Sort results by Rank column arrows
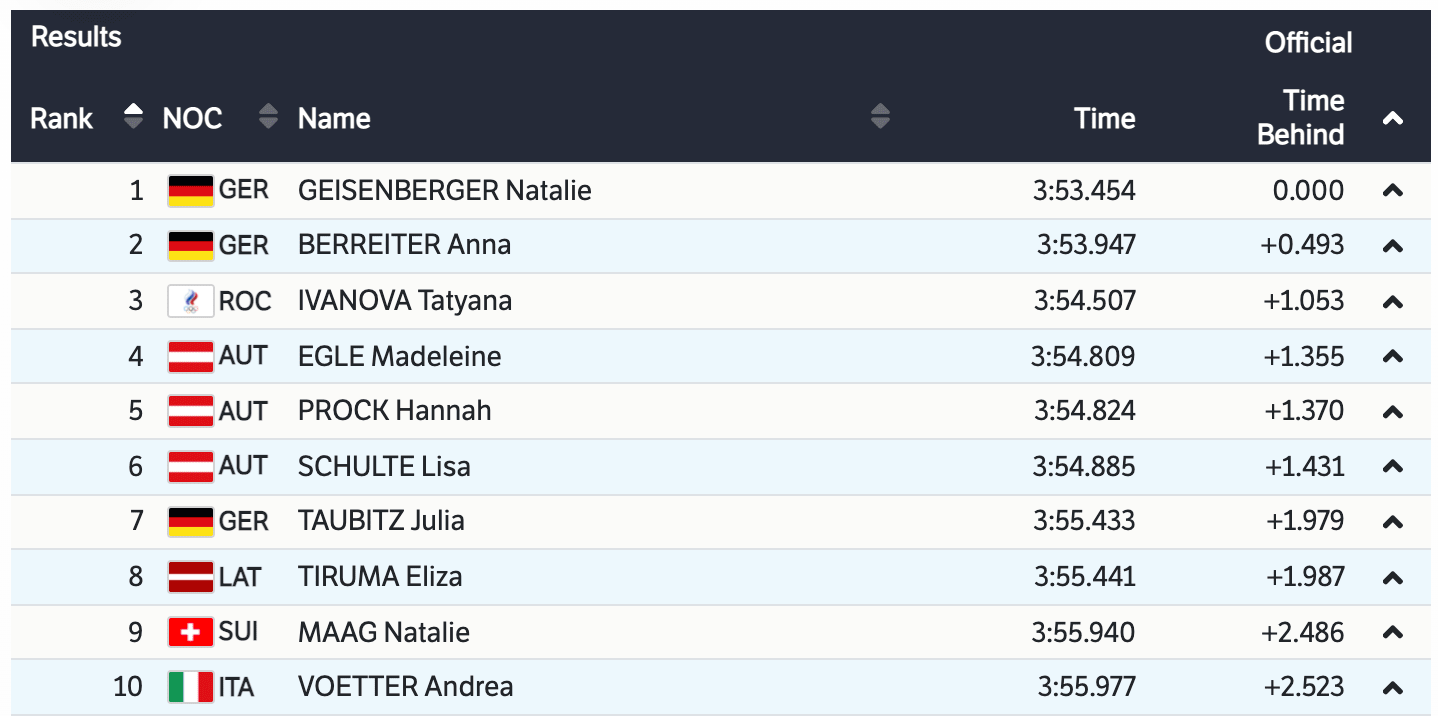 (133, 117)
